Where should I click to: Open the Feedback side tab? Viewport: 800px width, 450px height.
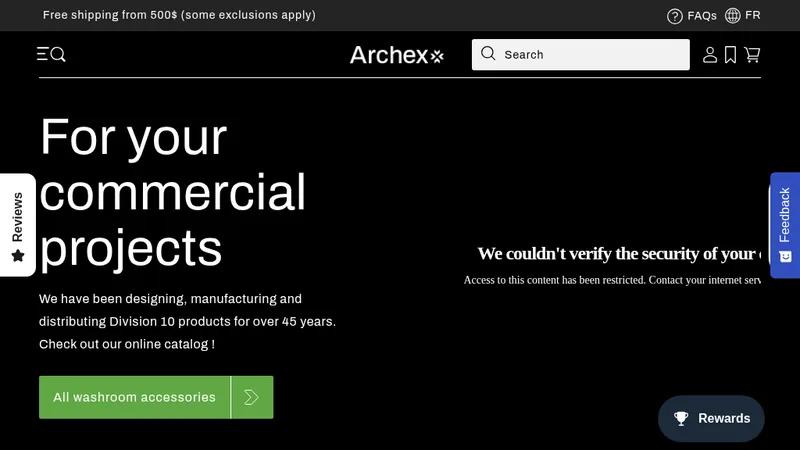tap(785, 225)
